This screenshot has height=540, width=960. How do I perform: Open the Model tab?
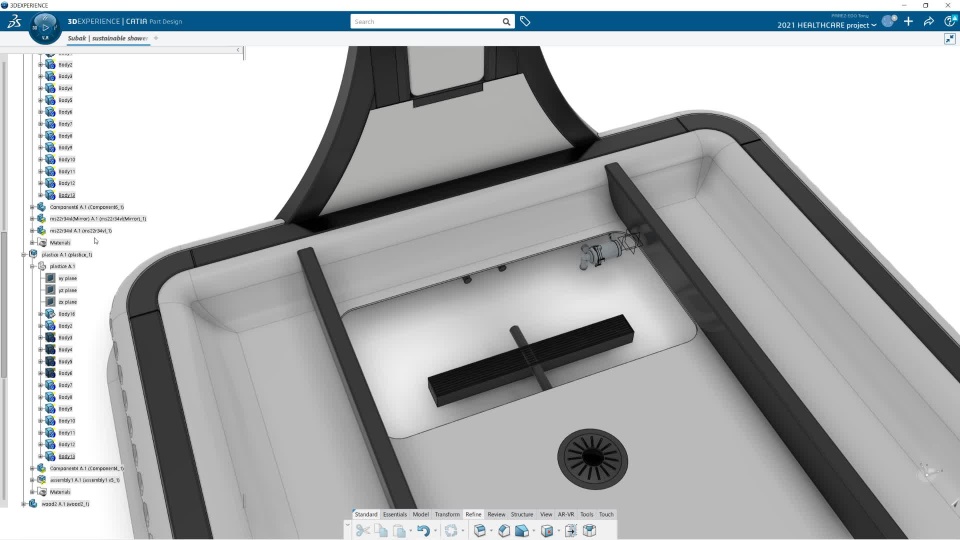[421, 514]
